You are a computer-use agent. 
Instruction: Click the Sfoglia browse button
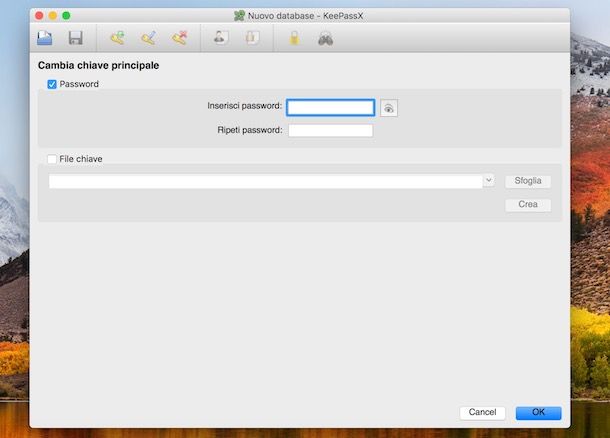528,181
